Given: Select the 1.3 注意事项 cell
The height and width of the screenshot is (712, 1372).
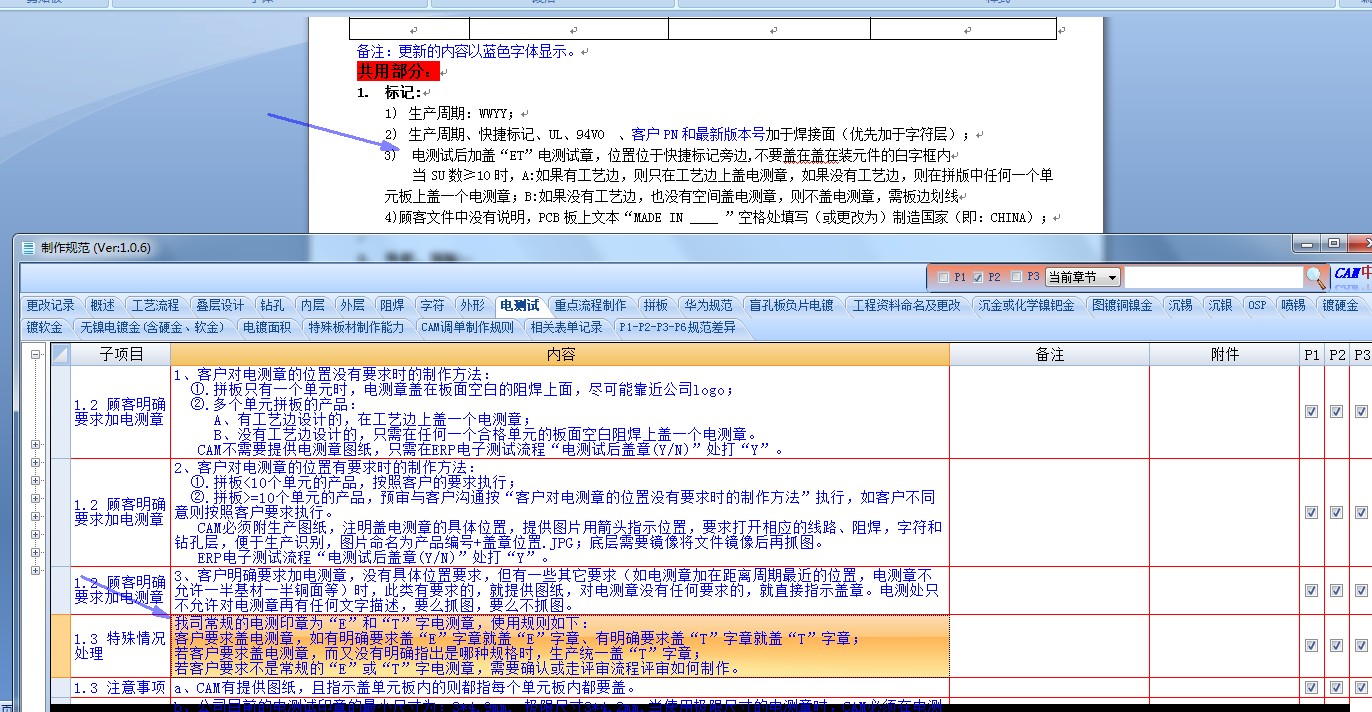Looking at the screenshot, I should coord(121,687).
